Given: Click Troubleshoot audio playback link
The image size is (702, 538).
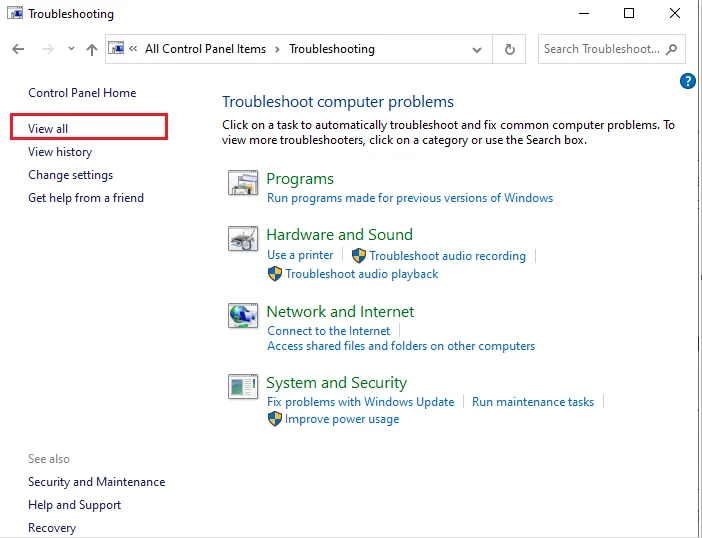Looking at the screenshot, I should (362, 274).
